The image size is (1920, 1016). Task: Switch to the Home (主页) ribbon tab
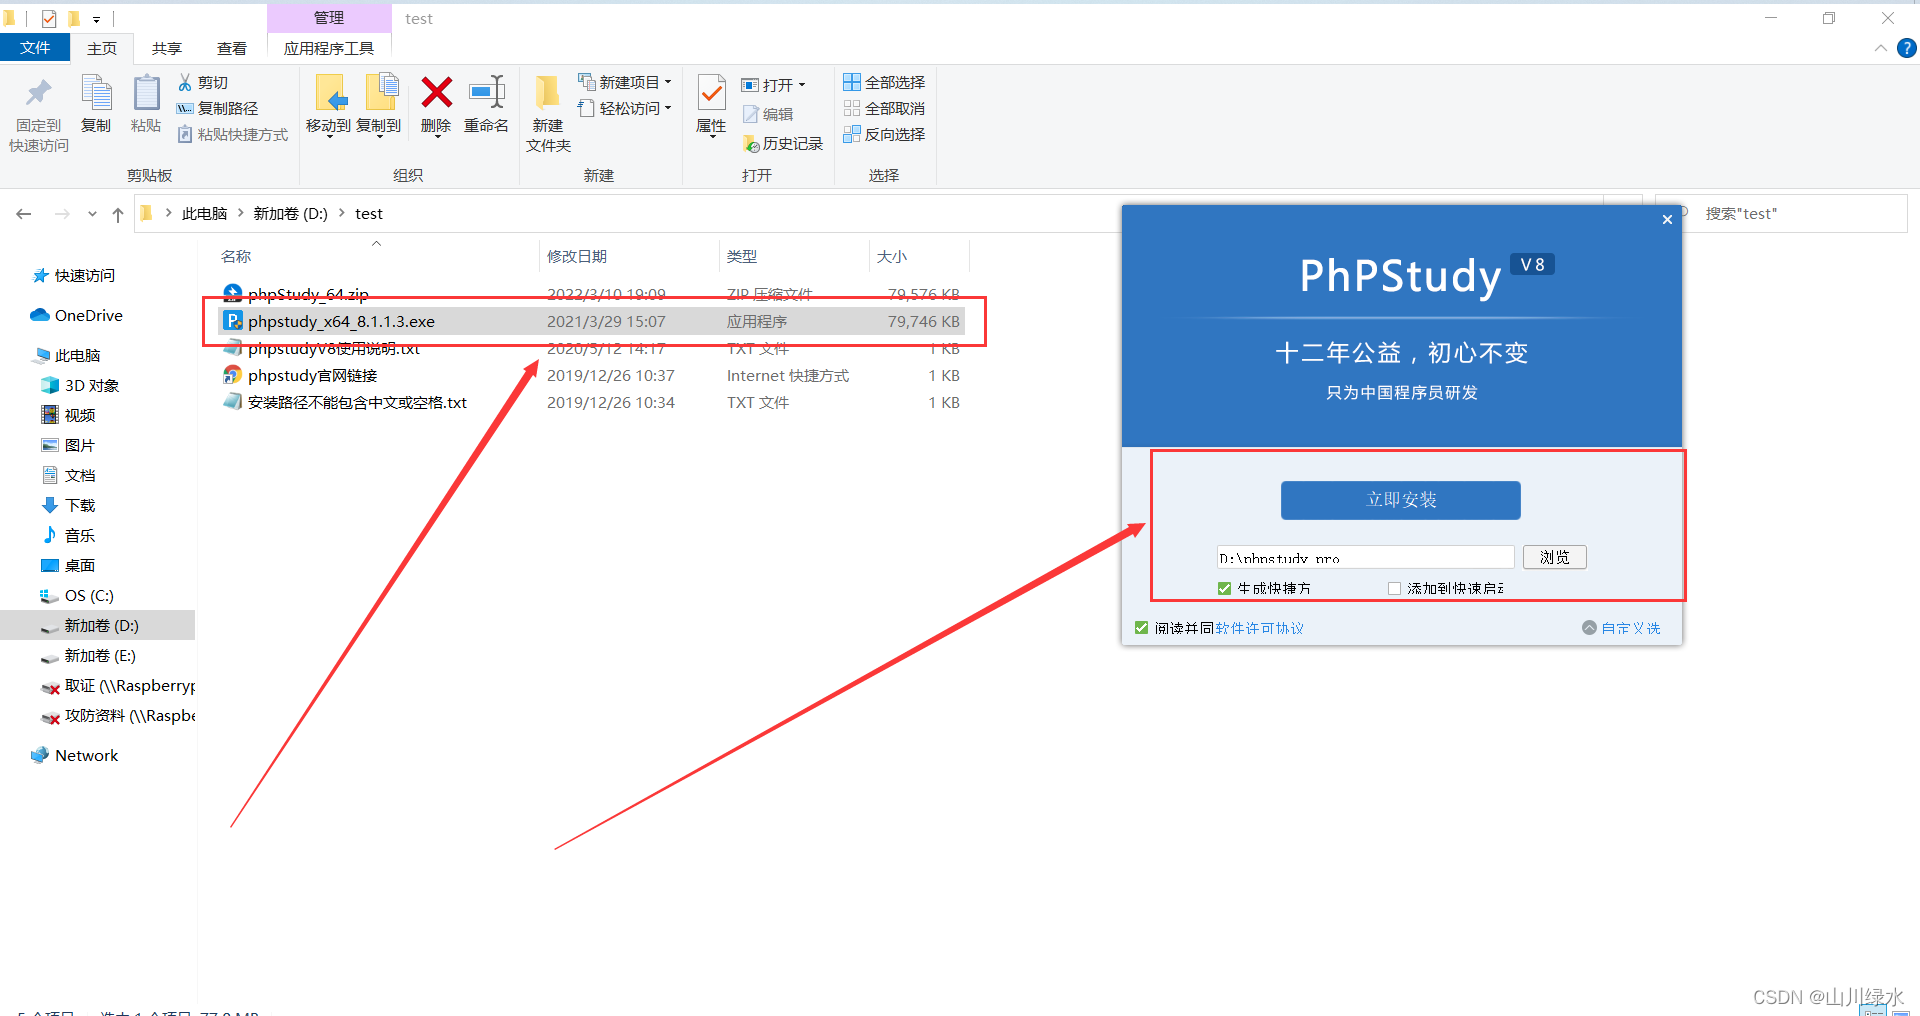click(102, 48)
